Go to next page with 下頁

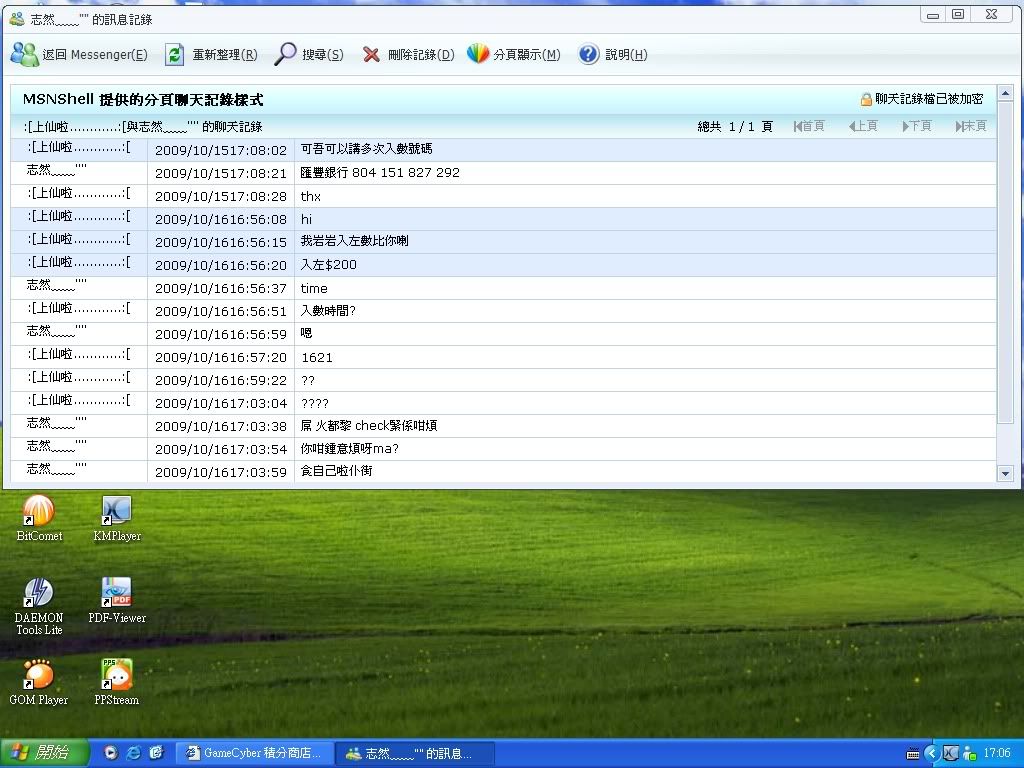(x=917, y=126)
